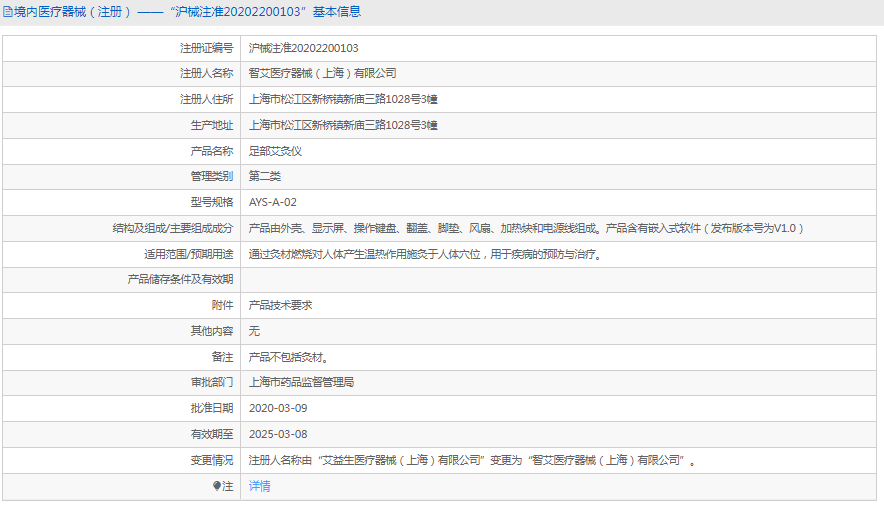Select the page title 境内医疗器械（注册）基本信息
Image resolution: width=884 pixels, height=505 pixels.
tap(187, 12)
